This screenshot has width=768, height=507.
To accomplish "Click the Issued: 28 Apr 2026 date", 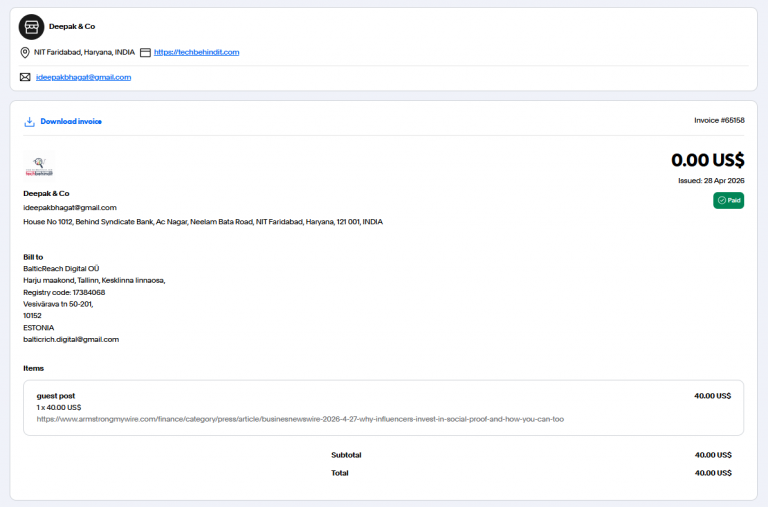I will pyautogui.click(x=711, y=180).
